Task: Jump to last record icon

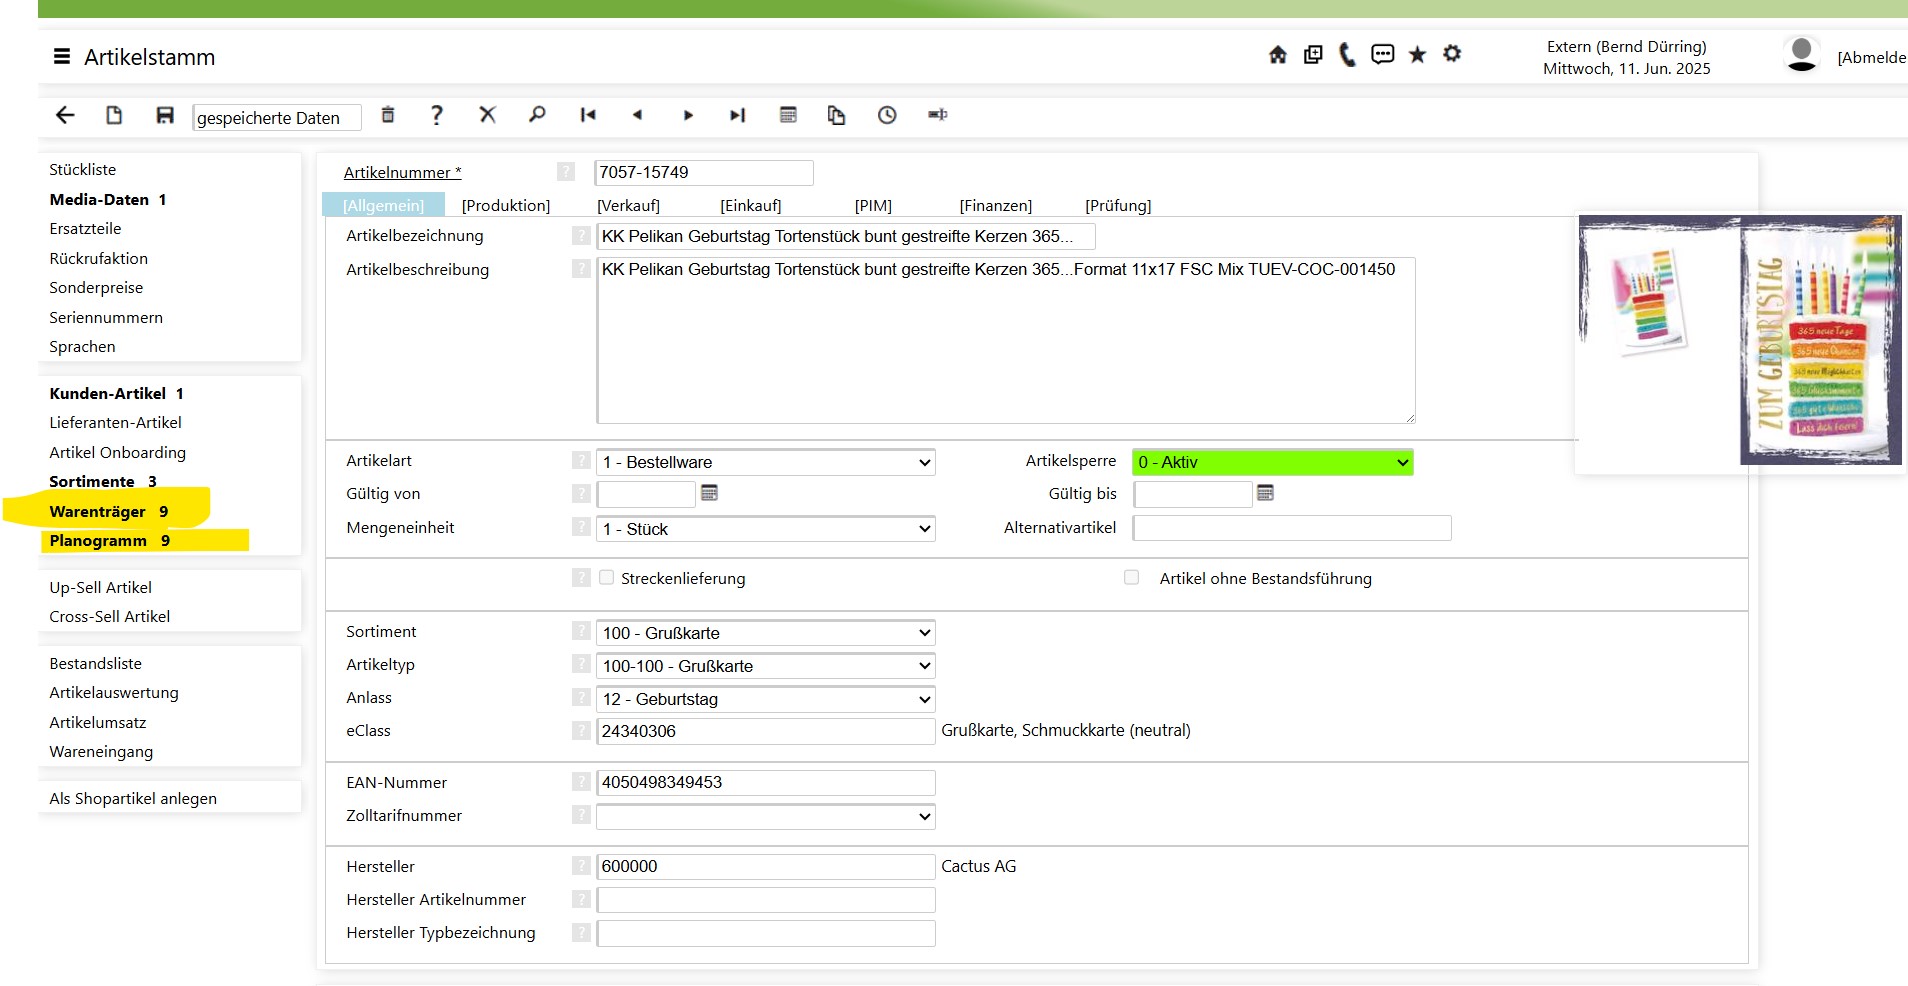Action: pos(737,115)
